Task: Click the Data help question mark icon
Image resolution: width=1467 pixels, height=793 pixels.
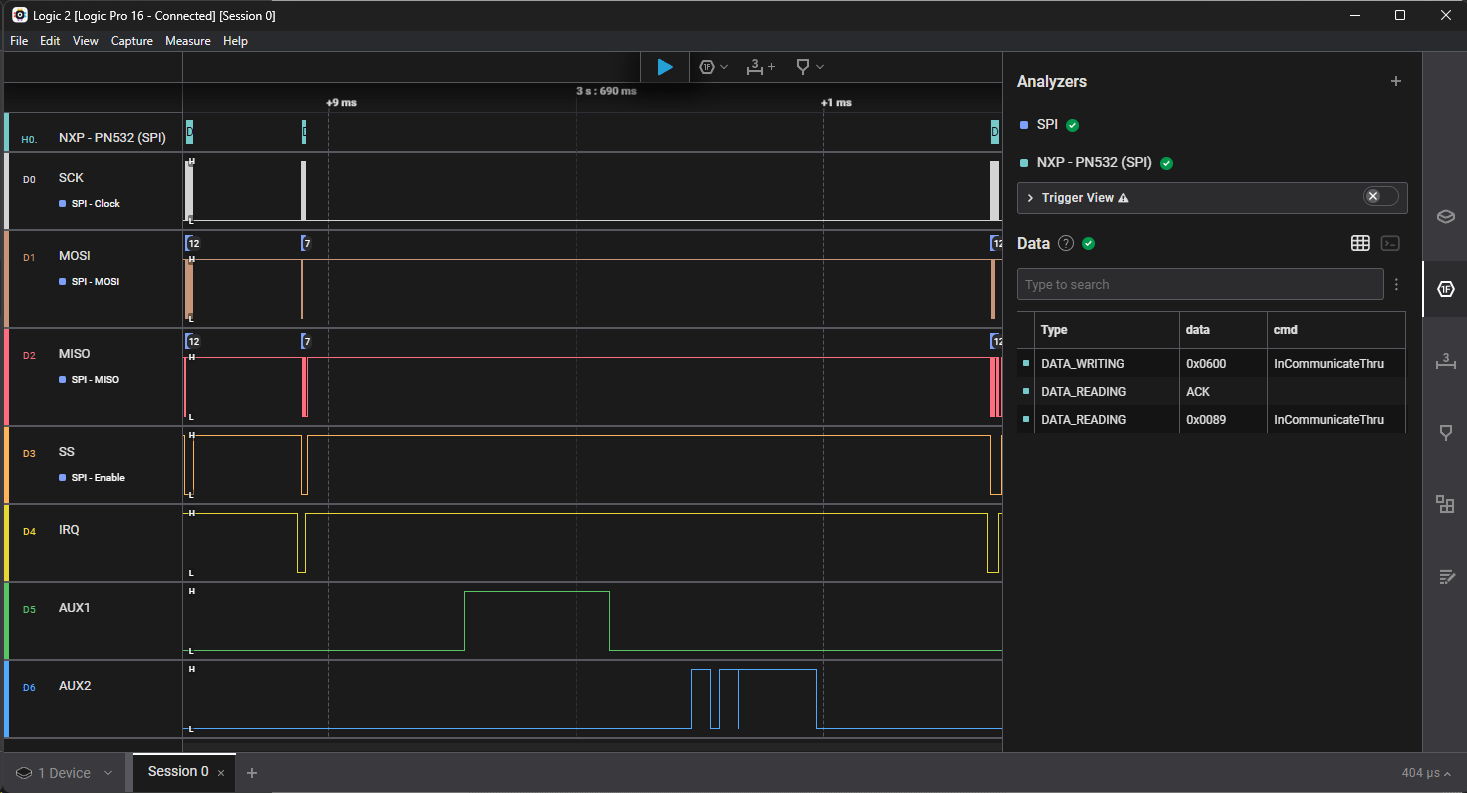Action: tap(1066, 243)
